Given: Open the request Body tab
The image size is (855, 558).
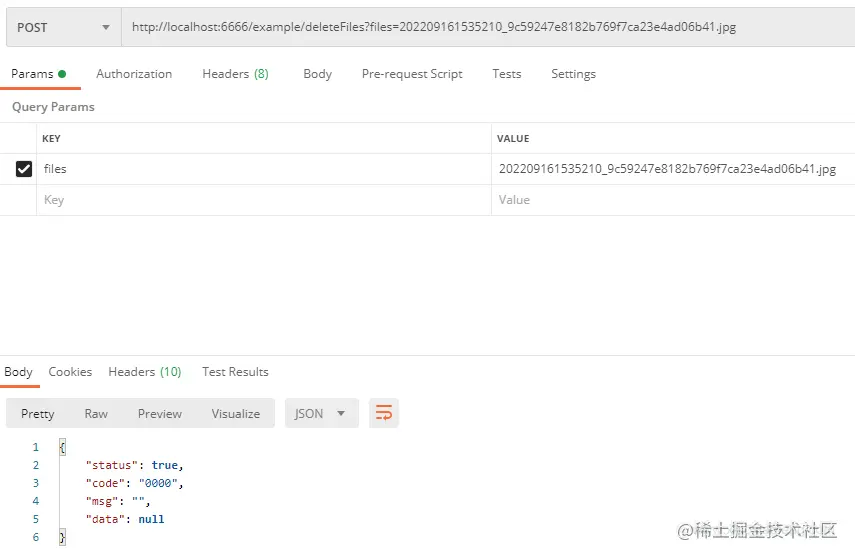Looking at the screenshot, I should coord(317,74).
